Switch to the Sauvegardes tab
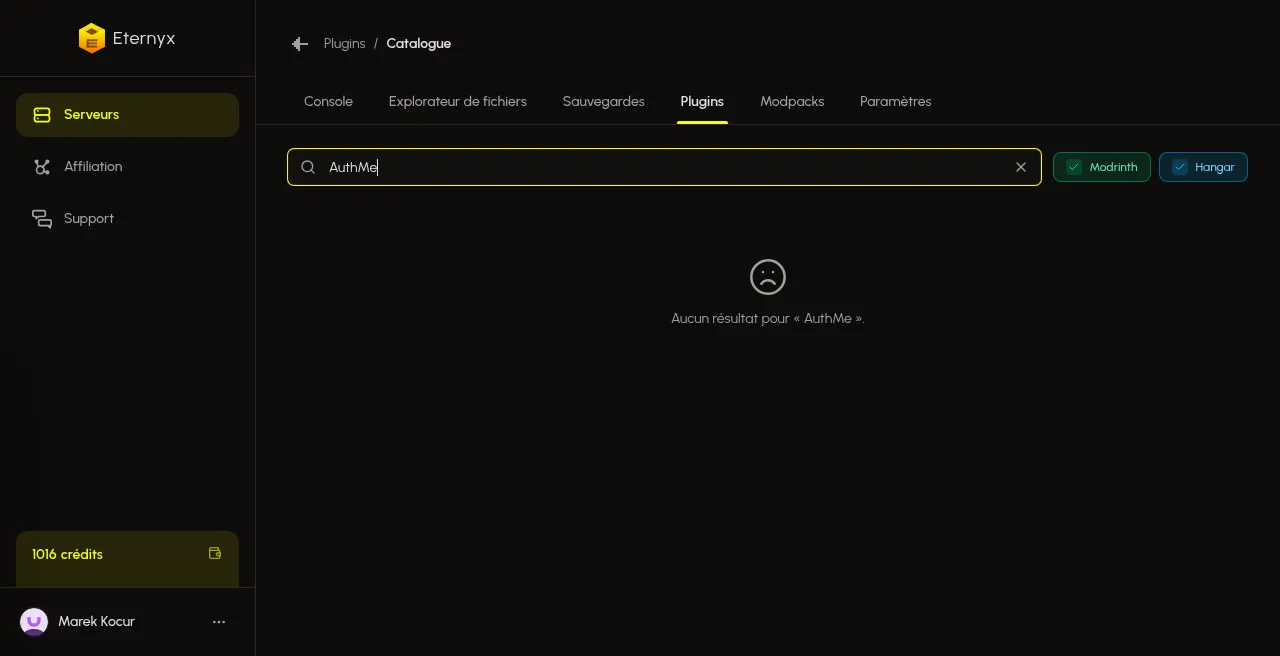Viewport: 1280px width, 656px height. [x=604, y=102]
